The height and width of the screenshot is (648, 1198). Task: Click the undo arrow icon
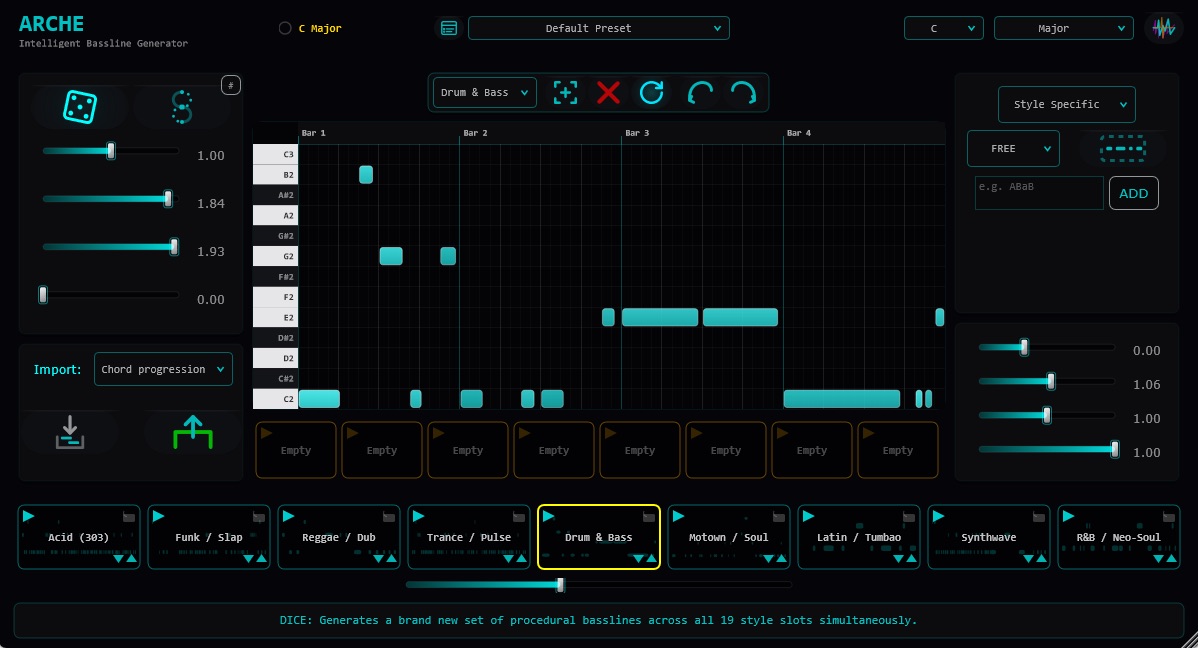click(x=700, y=92)
